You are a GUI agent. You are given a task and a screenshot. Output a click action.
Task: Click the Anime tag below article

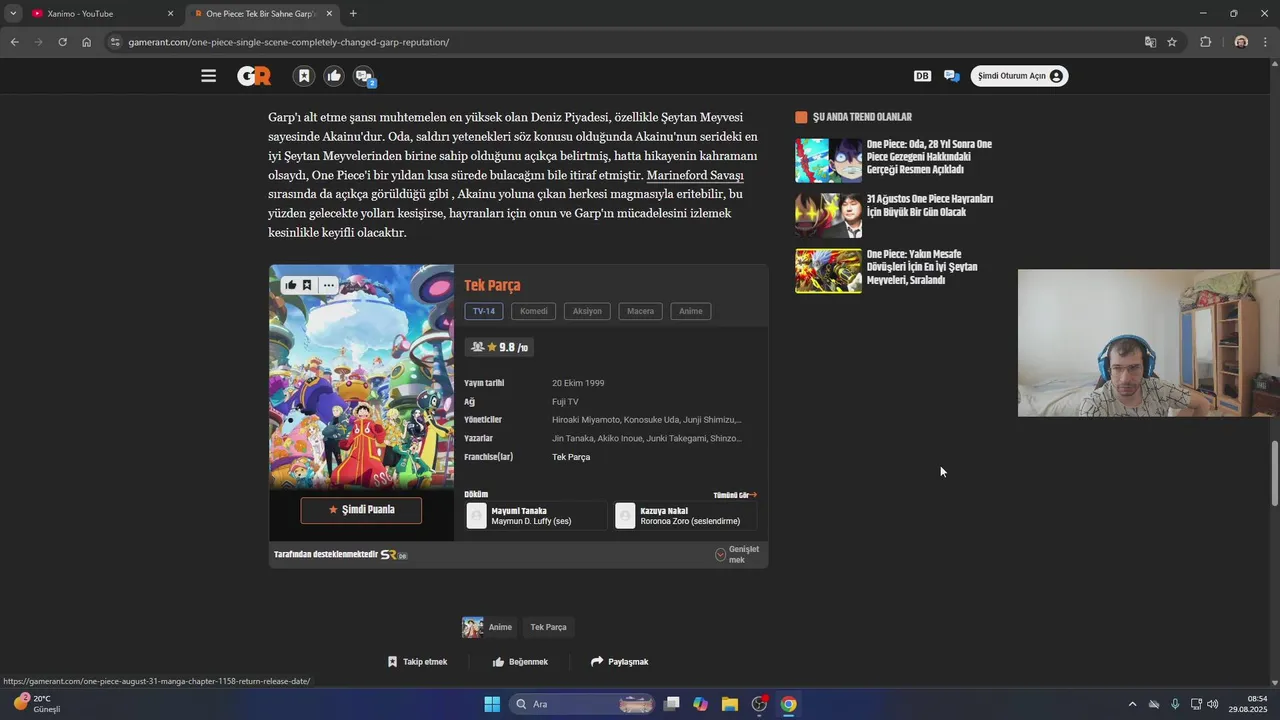489,627
